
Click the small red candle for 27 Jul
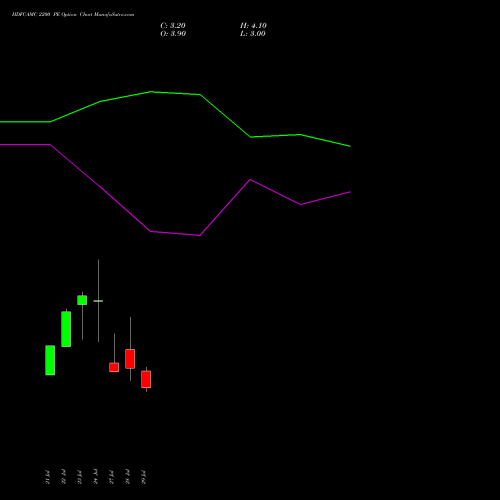[114, 367]
